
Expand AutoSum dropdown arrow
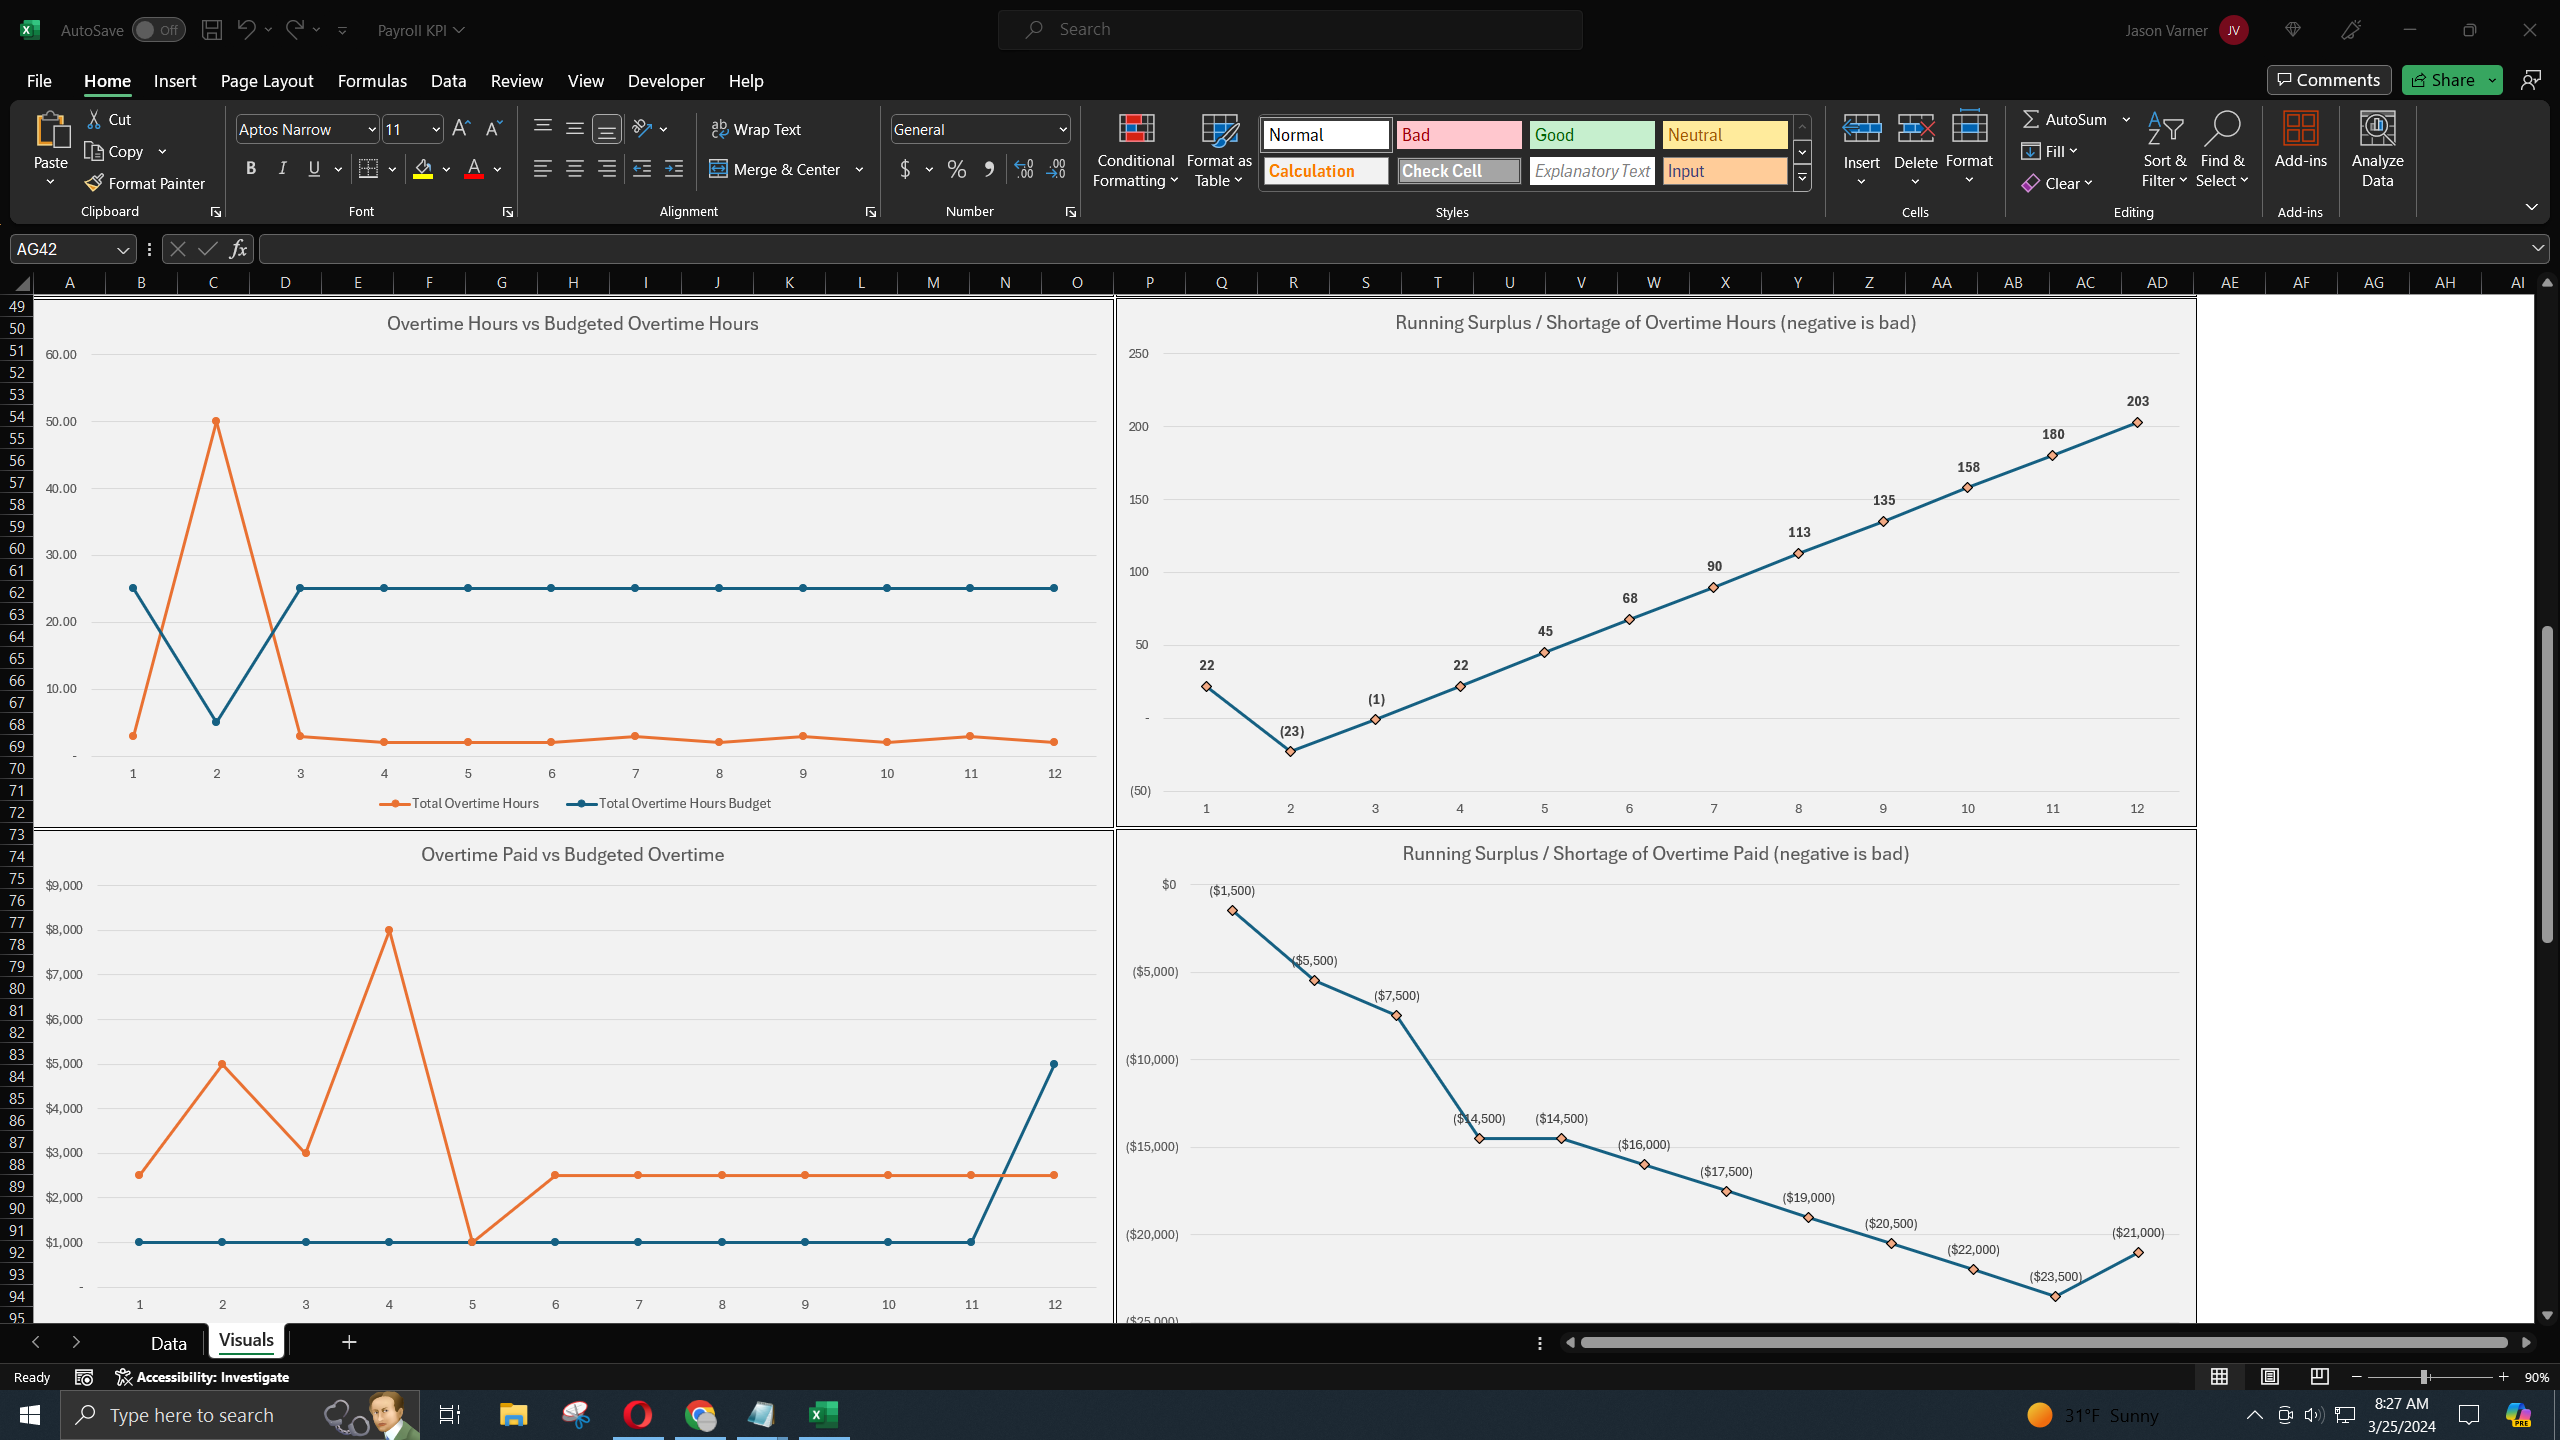[x=2126, y=119]
